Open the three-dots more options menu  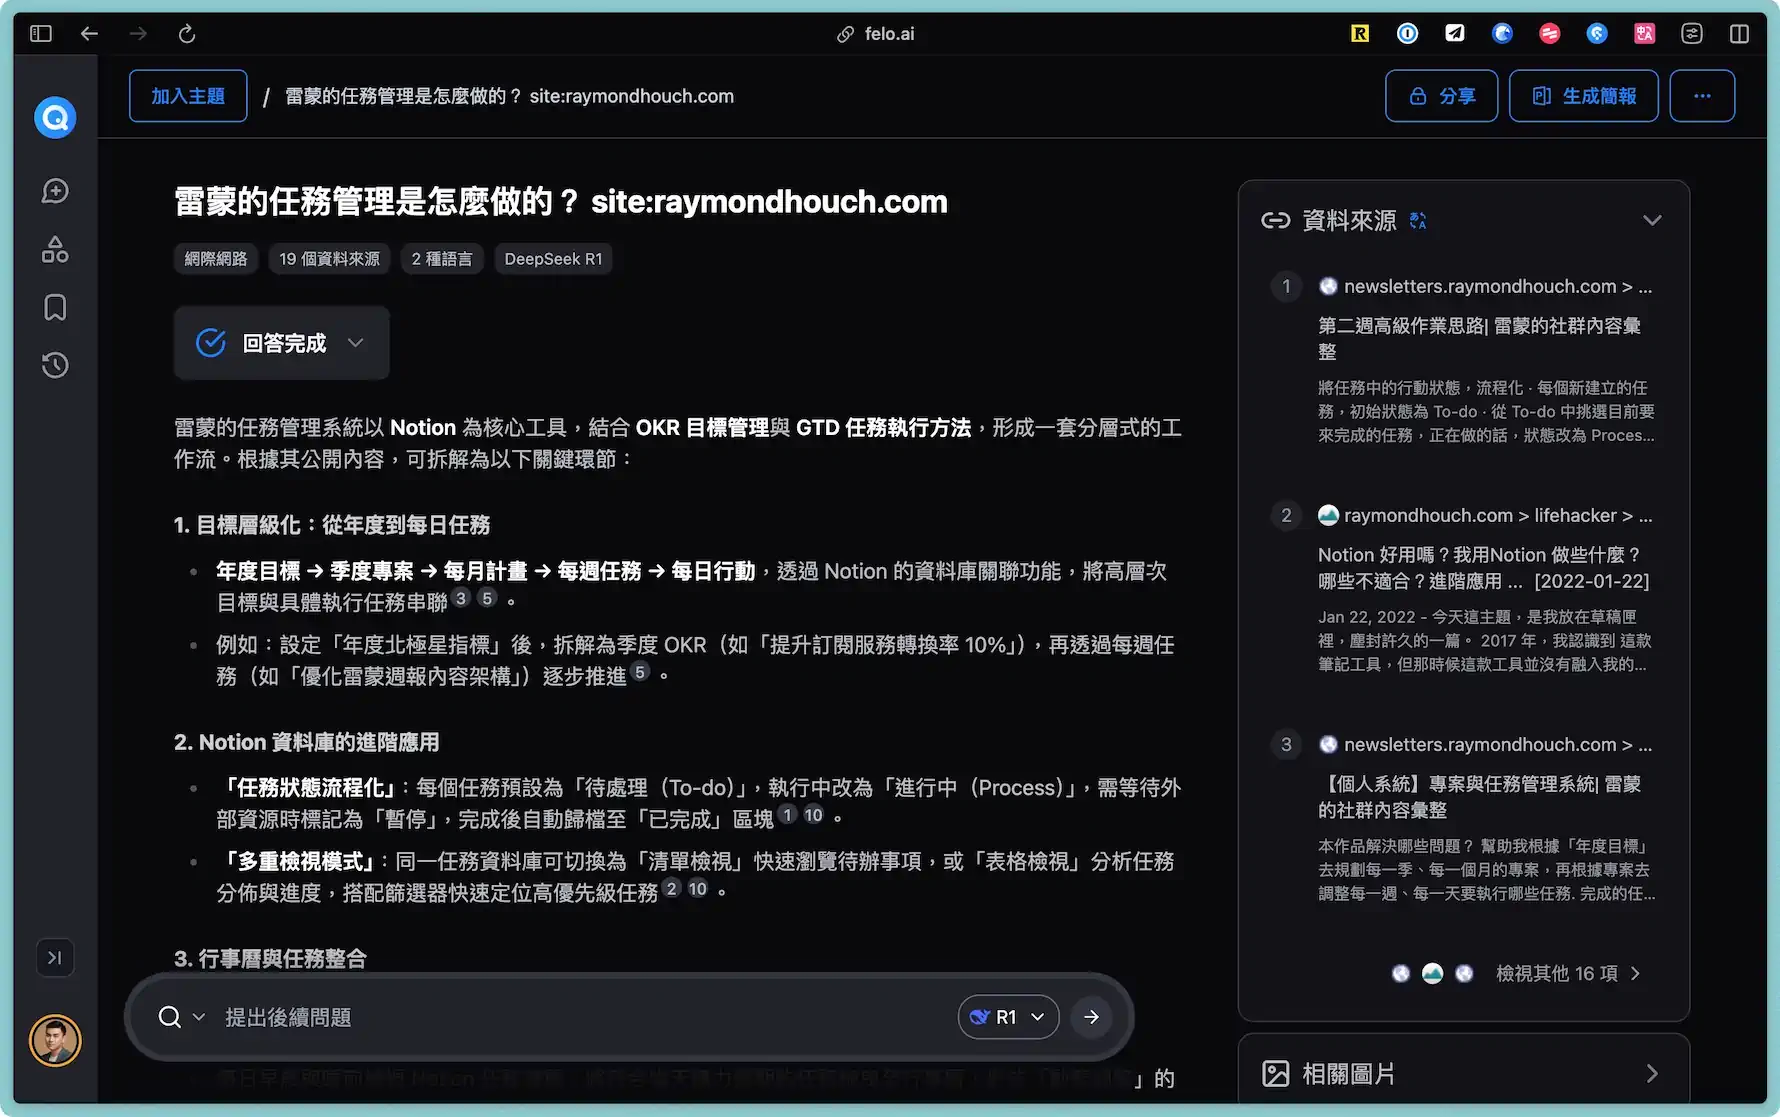coord(1702,96)
